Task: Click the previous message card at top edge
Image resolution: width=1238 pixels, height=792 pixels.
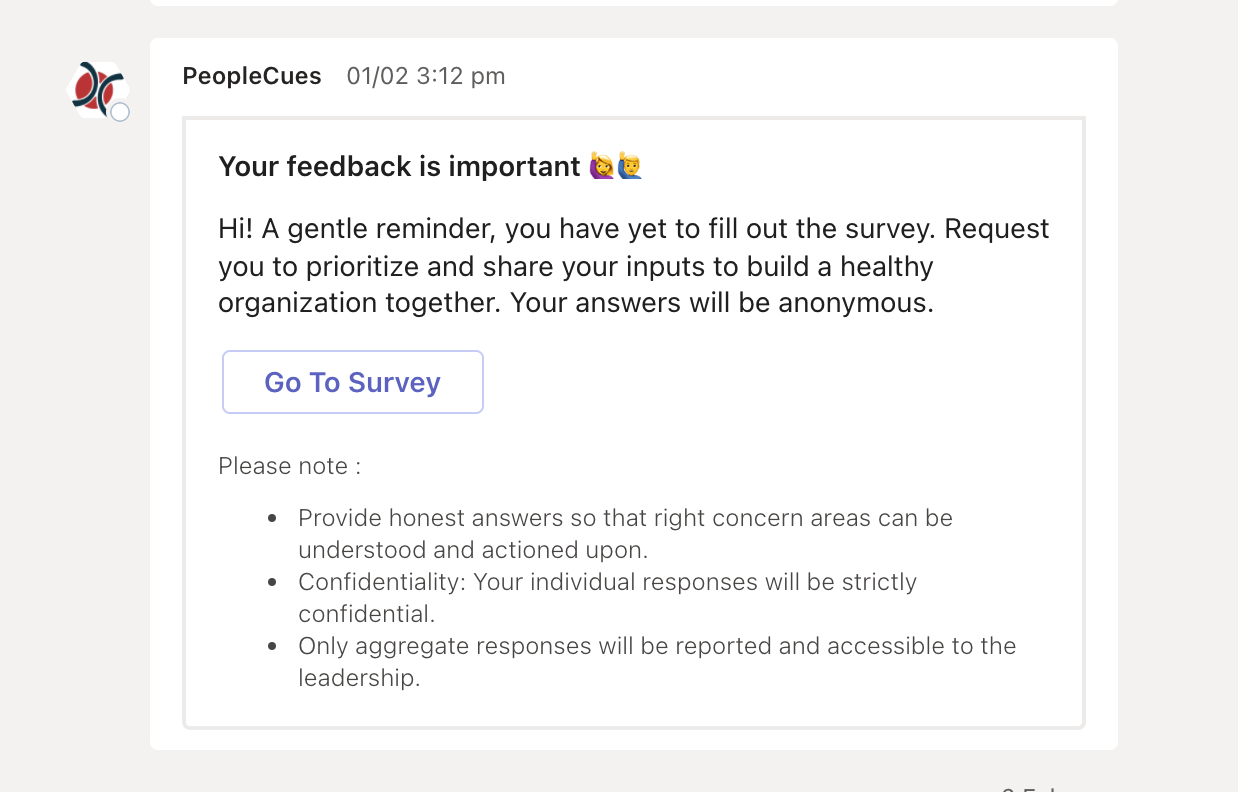Action: click(634, 3)
